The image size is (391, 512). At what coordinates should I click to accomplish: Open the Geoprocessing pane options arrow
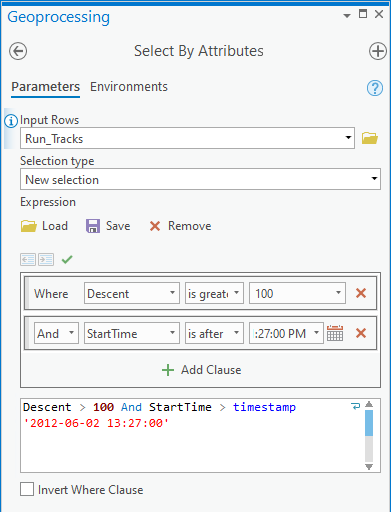coord(347,16)
